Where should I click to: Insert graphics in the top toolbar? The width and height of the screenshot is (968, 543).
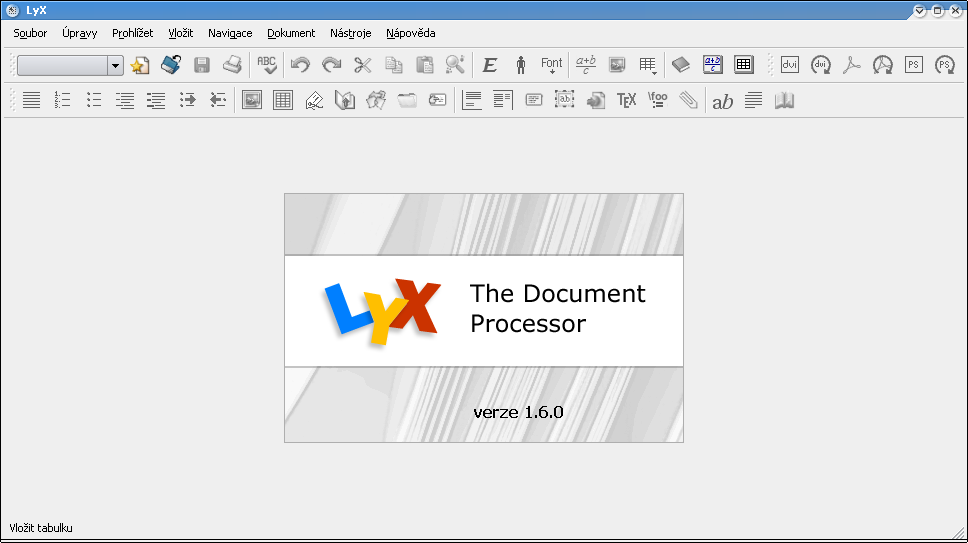click(617, 65)
